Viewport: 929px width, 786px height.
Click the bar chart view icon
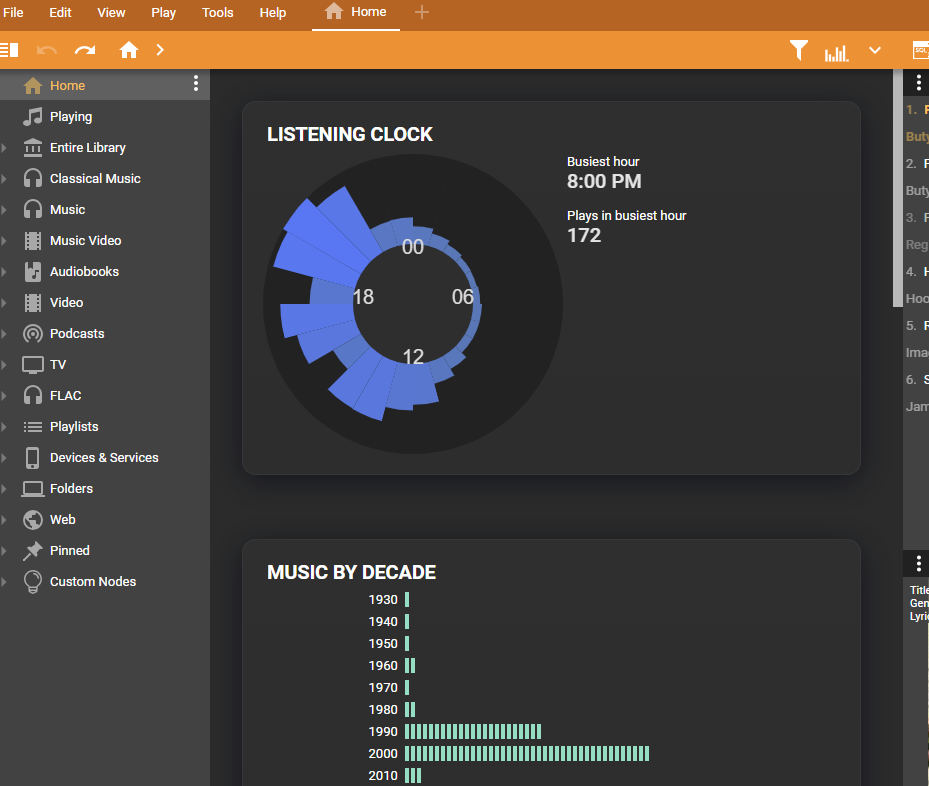click(836, 52)
